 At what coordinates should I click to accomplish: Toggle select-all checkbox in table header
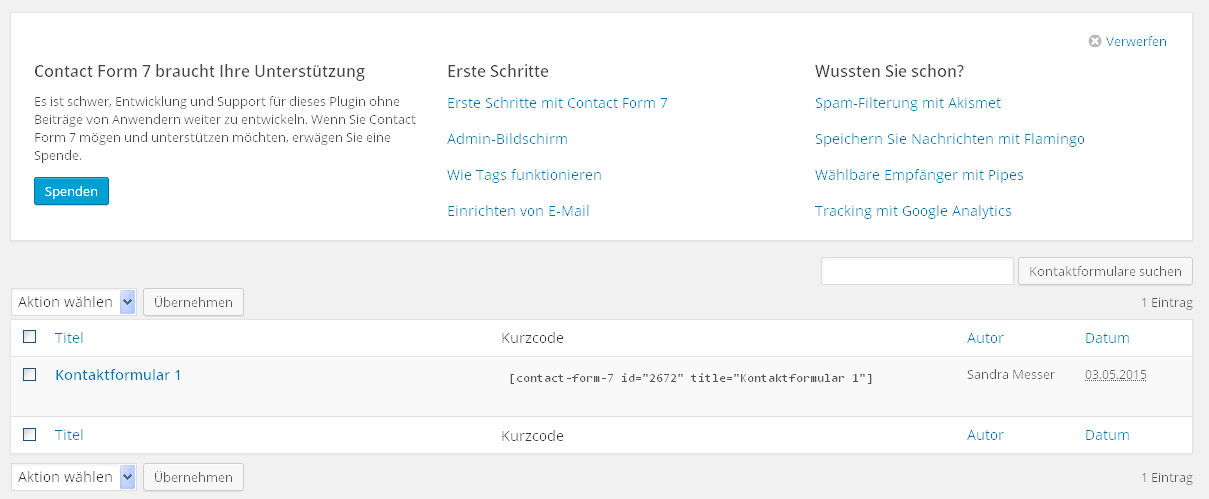click(x=30, y=337)
